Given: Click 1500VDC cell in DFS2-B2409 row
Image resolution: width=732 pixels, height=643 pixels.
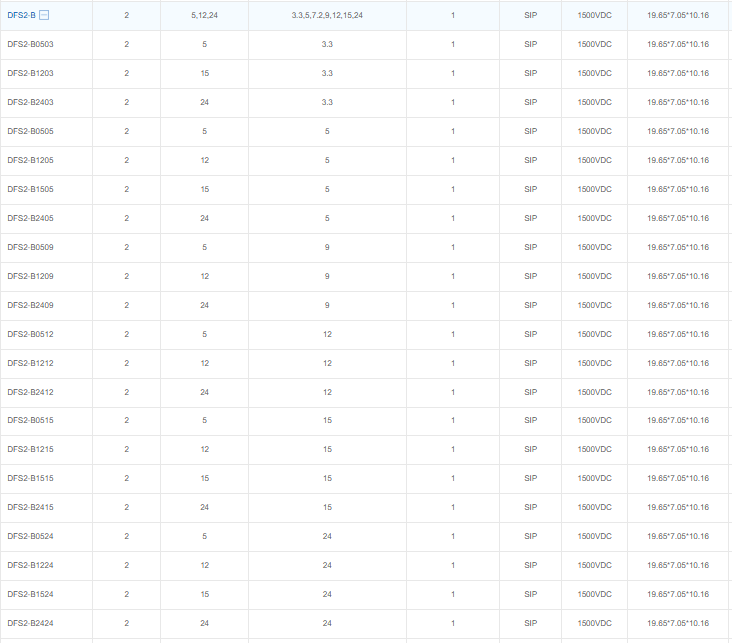Looking at the screenshot, I should [x=594, y=305].
